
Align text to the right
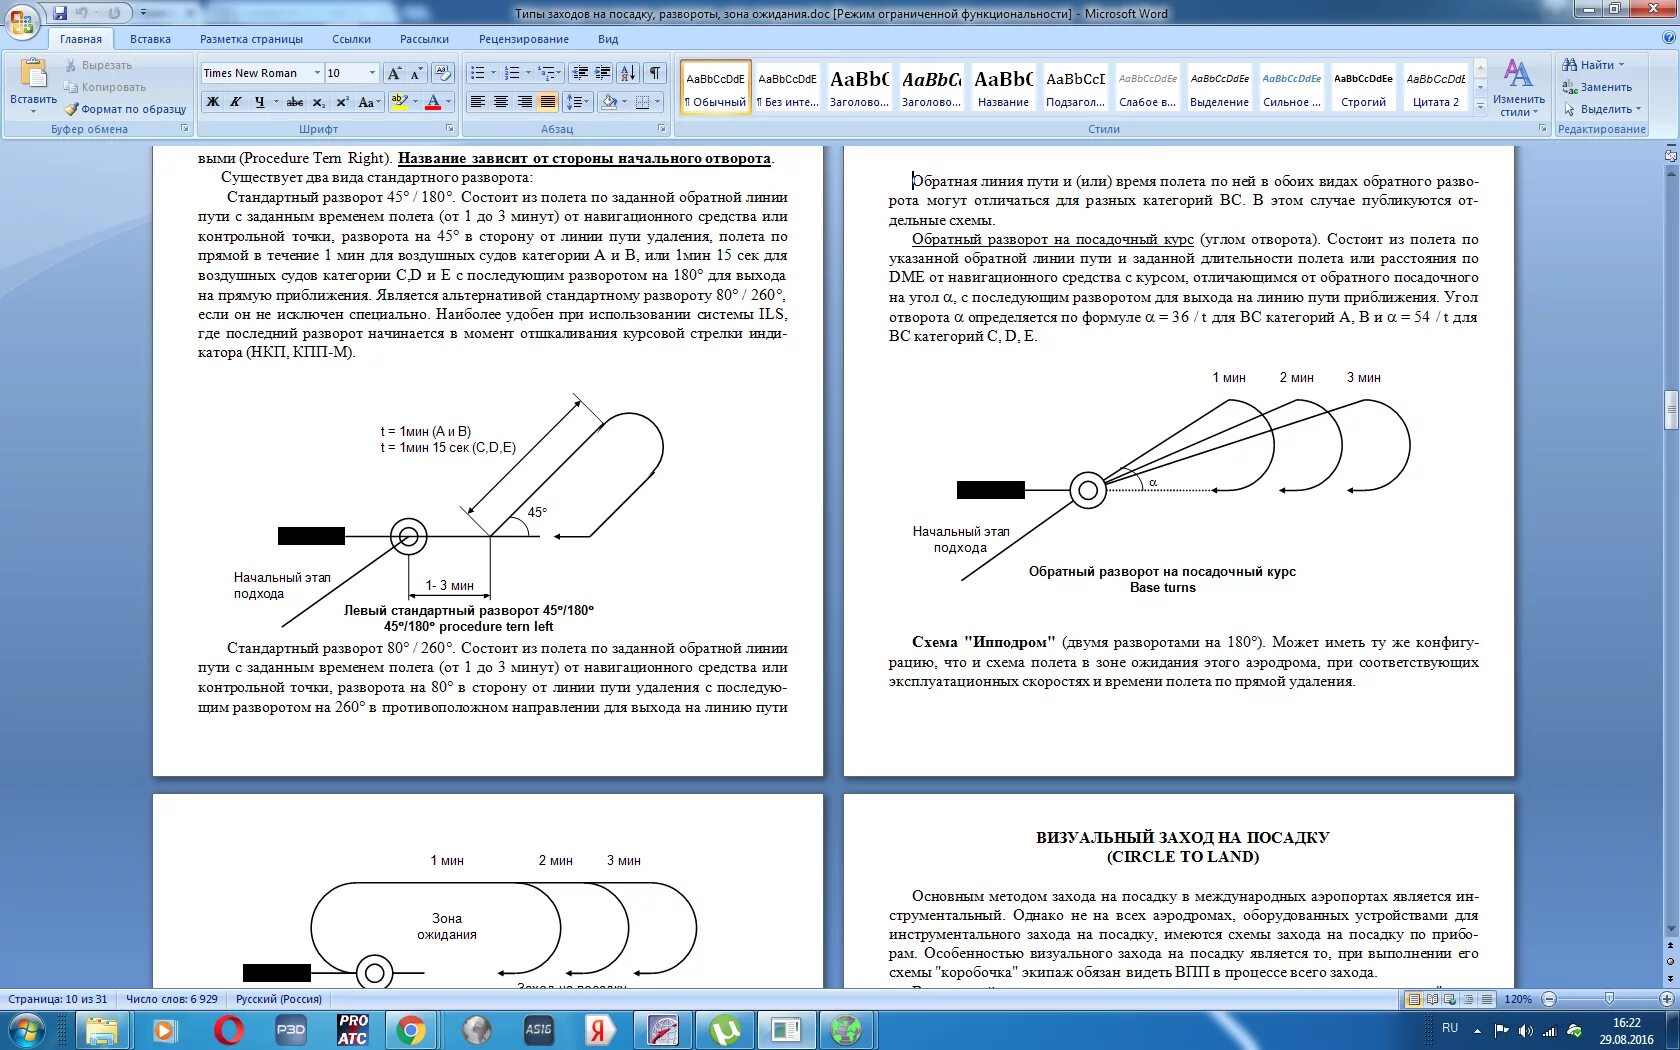[524, 102]
